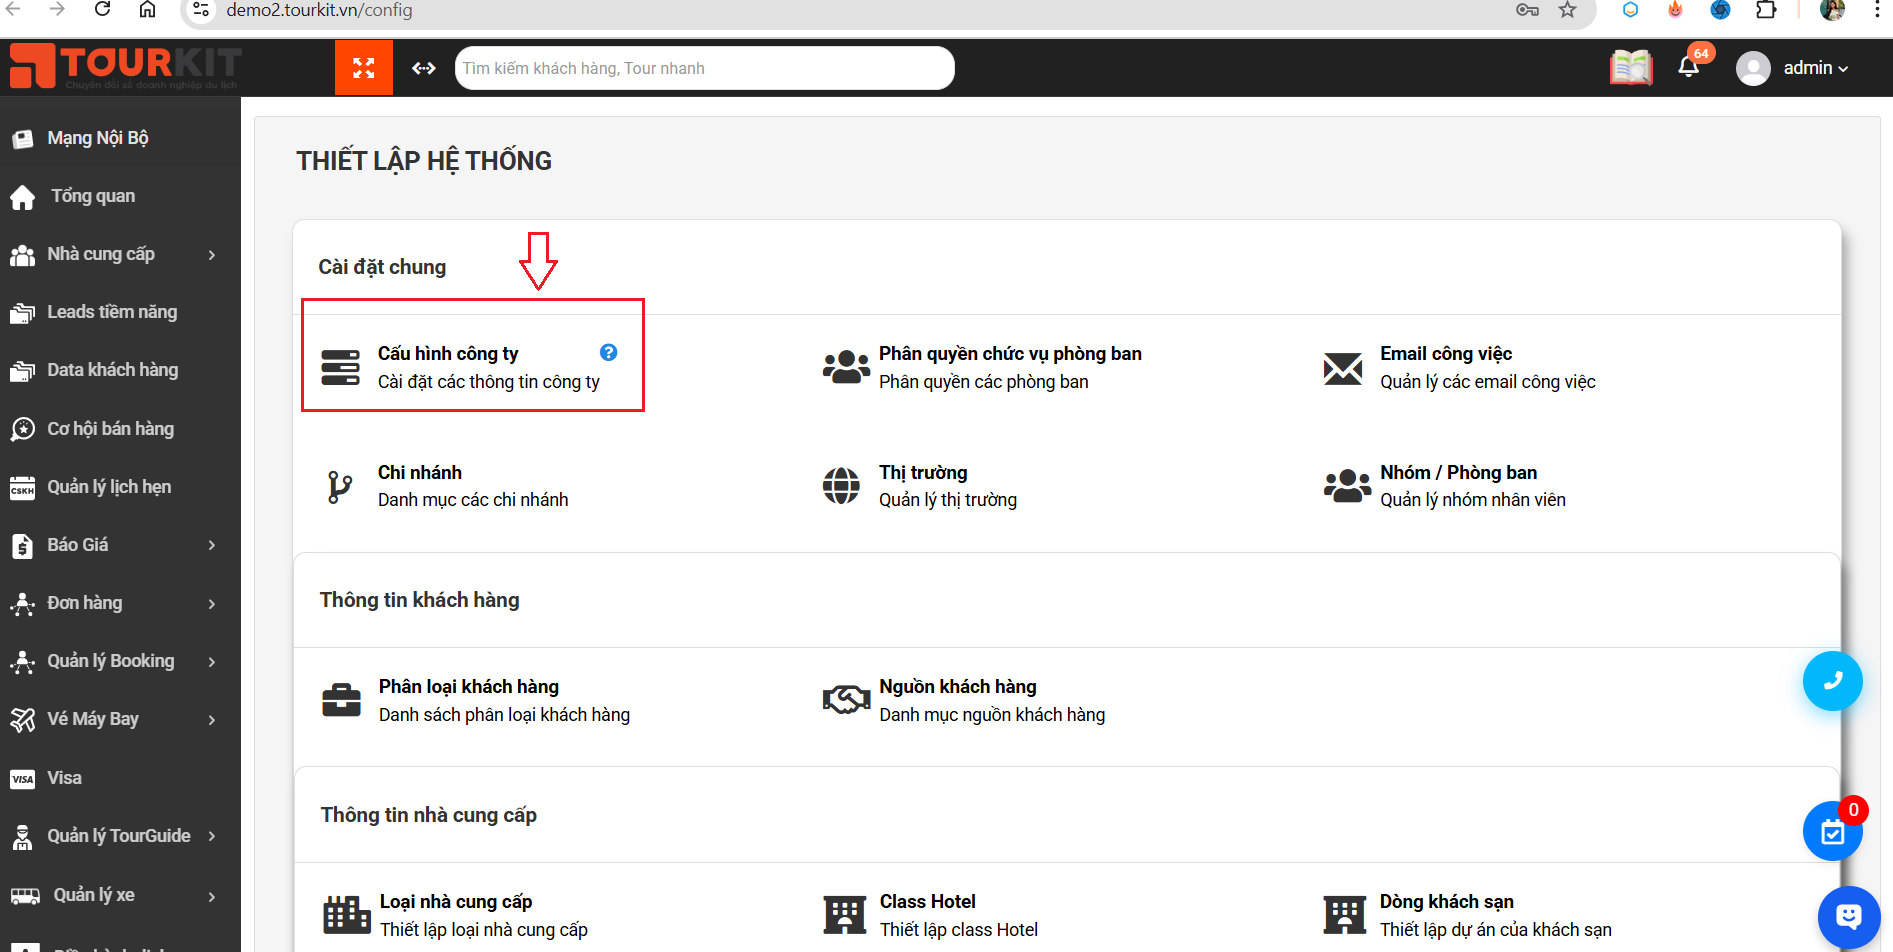Open Data khách hàng from sidebar
Screen dimensions: 1893x952
coord(112,370)
